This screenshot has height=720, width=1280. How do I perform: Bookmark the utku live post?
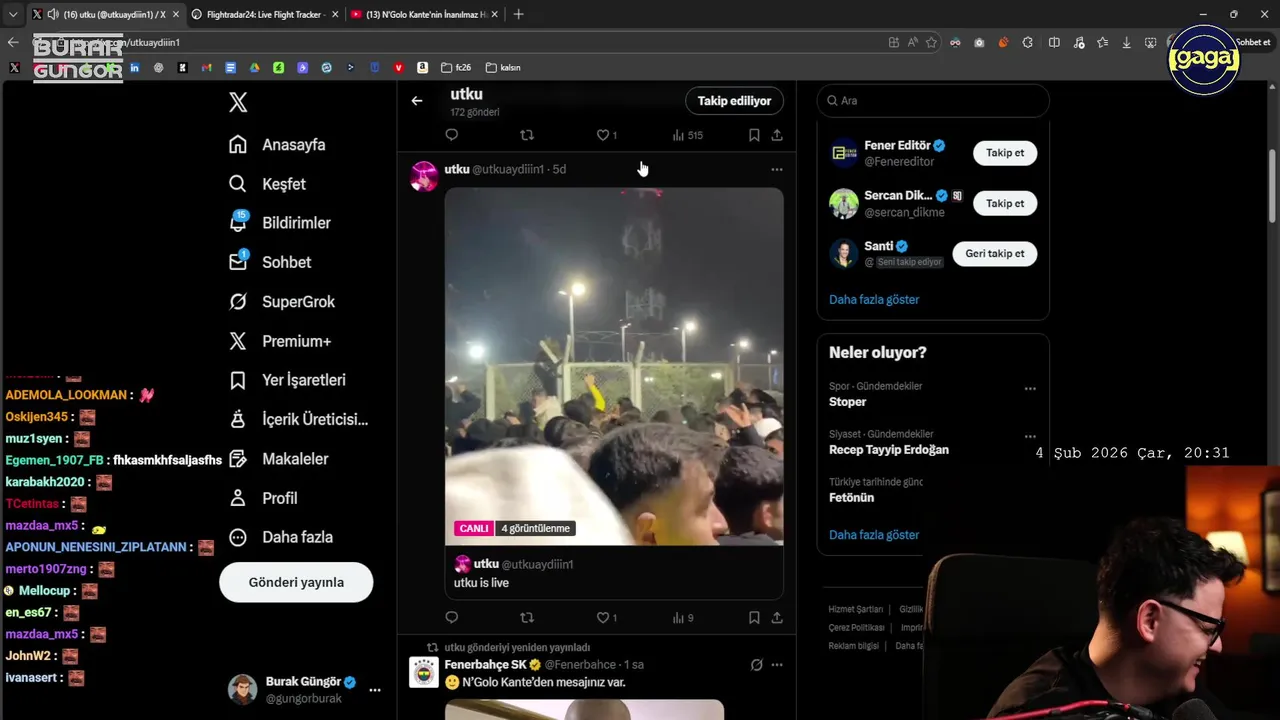(754, 618)
